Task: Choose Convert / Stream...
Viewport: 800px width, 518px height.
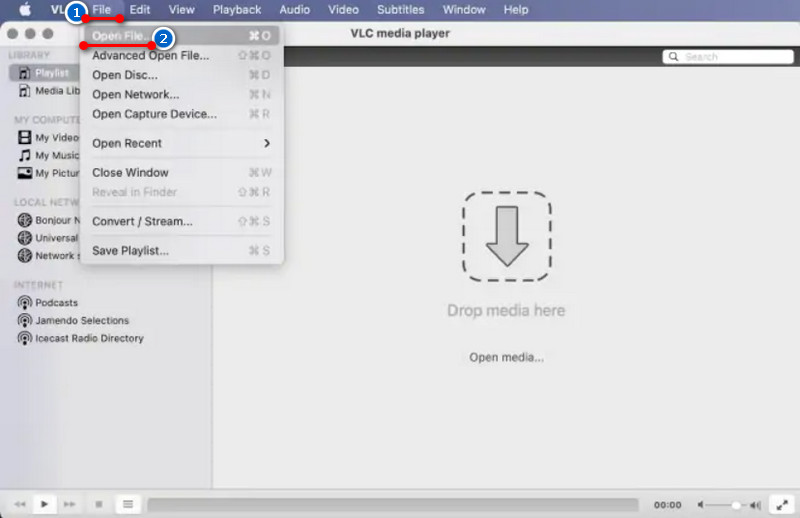Action: point(182,221)
